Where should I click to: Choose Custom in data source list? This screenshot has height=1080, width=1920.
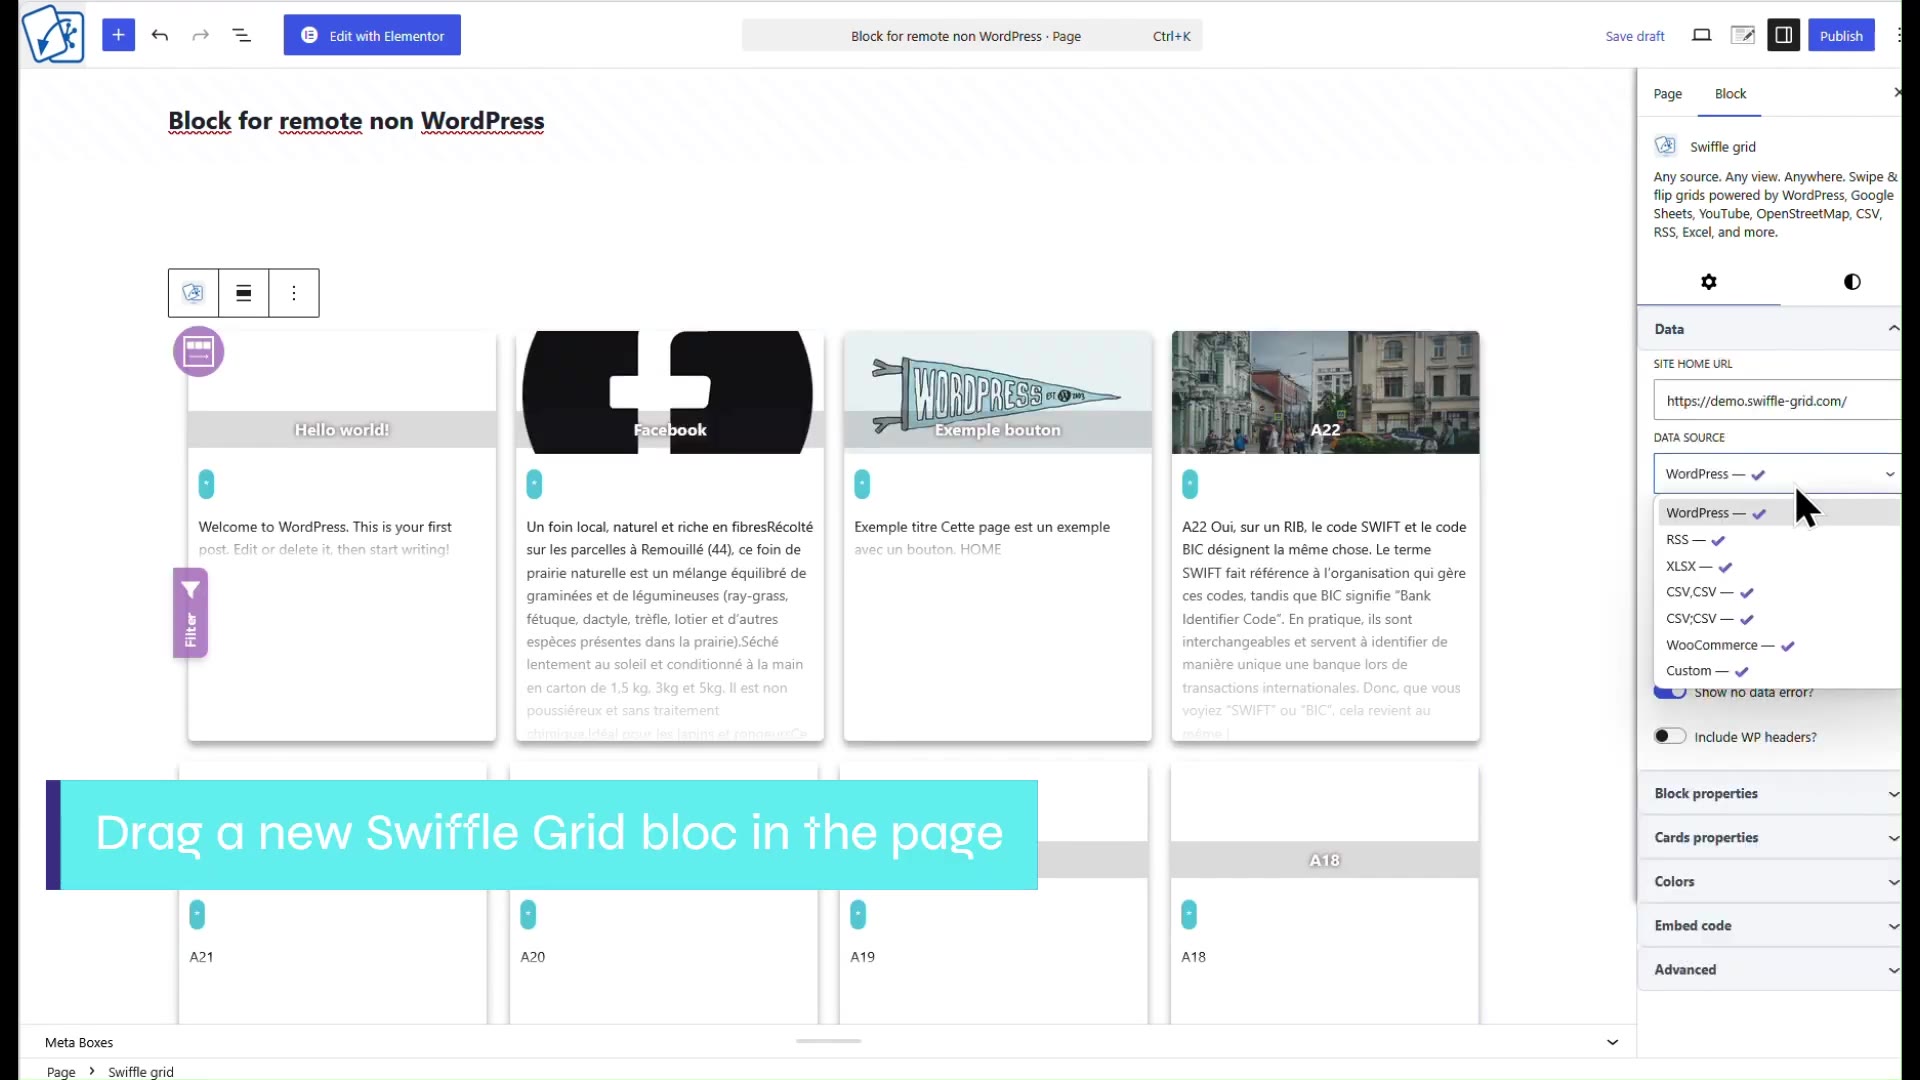tap(1777, 671)
